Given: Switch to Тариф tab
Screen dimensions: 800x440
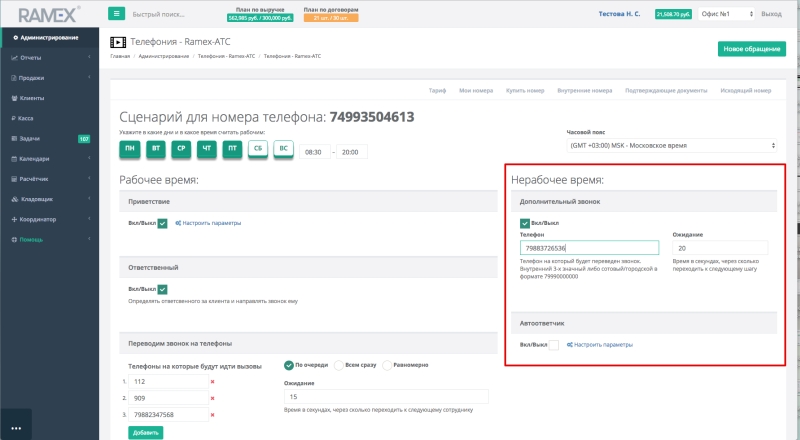Looking at the screenshot, I should coord(437,91).
